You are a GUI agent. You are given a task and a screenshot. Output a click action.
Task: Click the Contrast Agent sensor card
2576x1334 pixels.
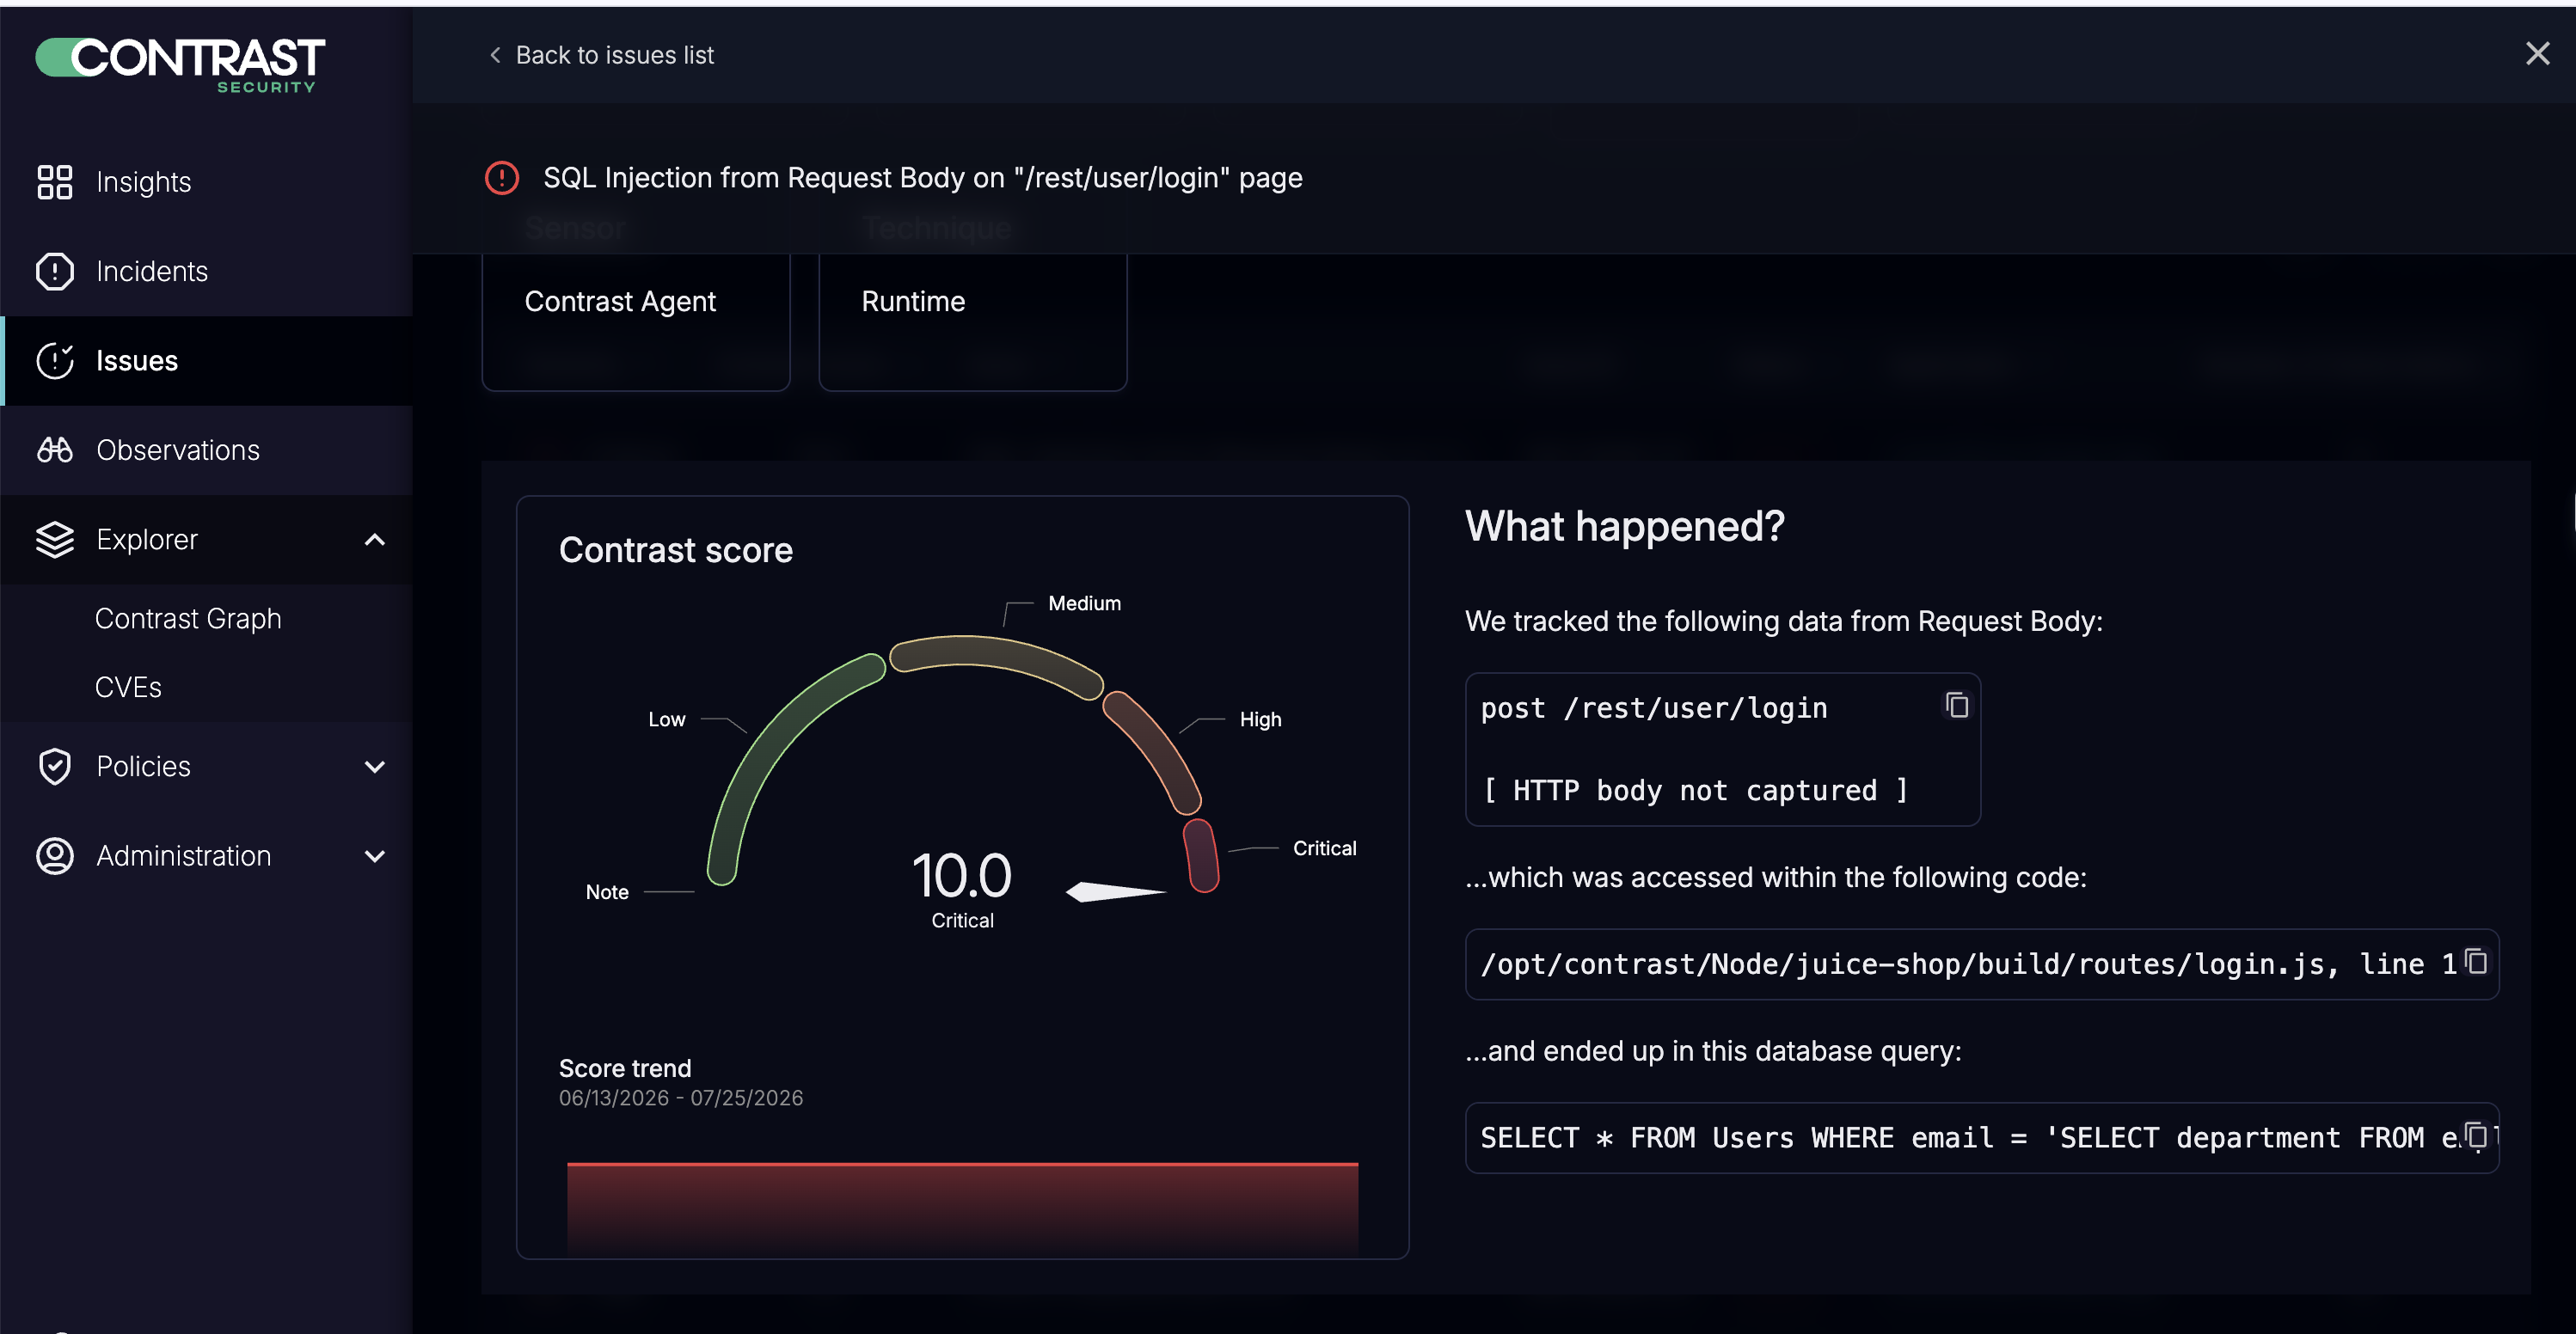pyautogui.click(x=636, y=322)
